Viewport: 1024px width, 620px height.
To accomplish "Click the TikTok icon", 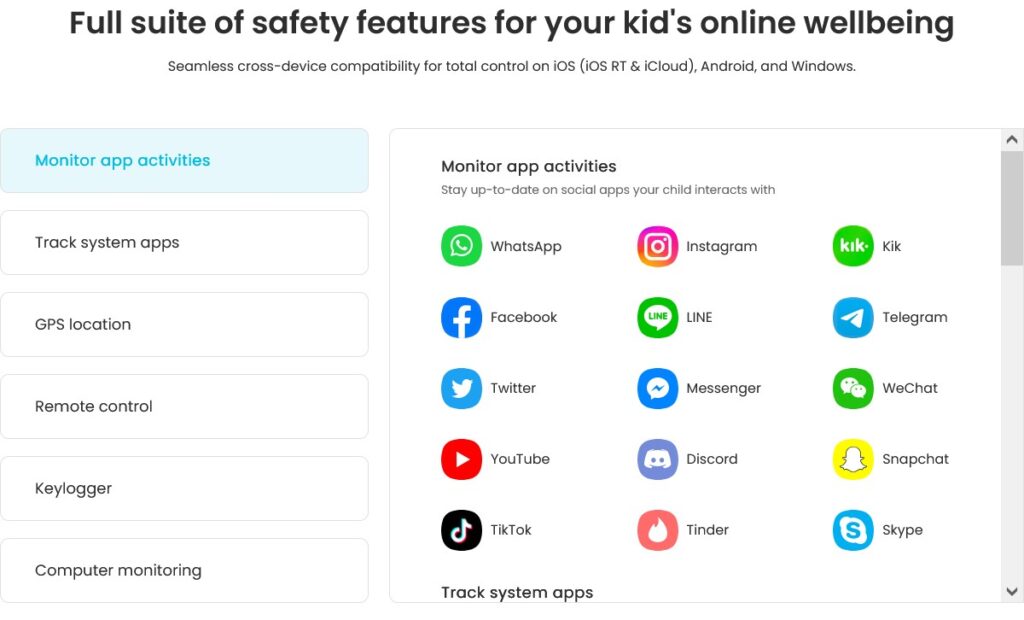I will 461,530.
